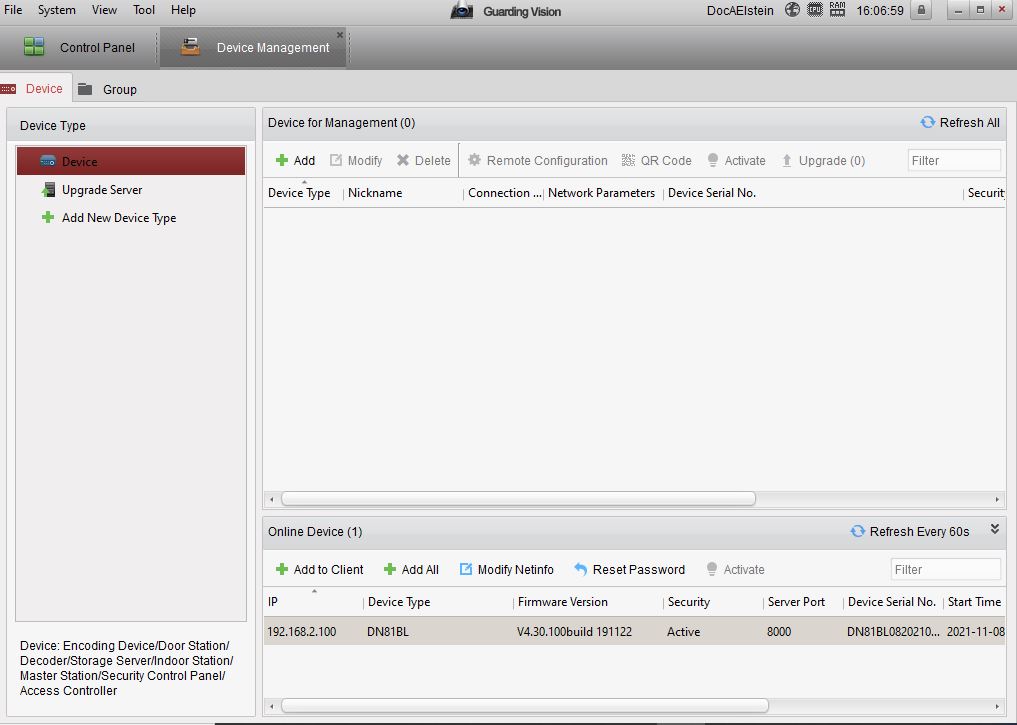Click Reset Password
Viewport: 1017px width, 725px height.
pos(629,569)
